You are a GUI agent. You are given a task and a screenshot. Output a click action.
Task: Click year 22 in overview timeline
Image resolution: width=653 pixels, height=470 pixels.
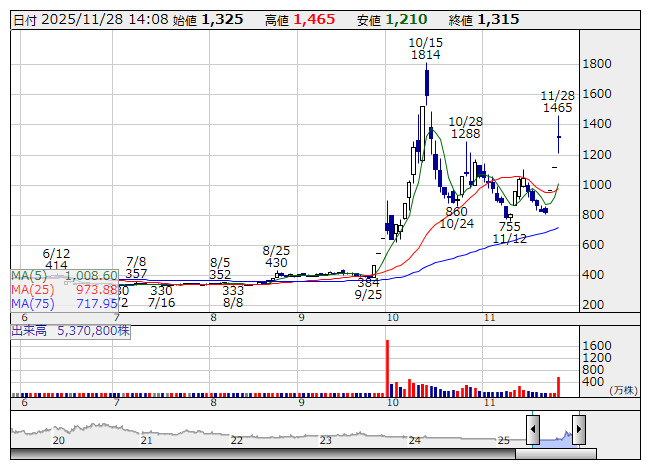click(236, 440)
